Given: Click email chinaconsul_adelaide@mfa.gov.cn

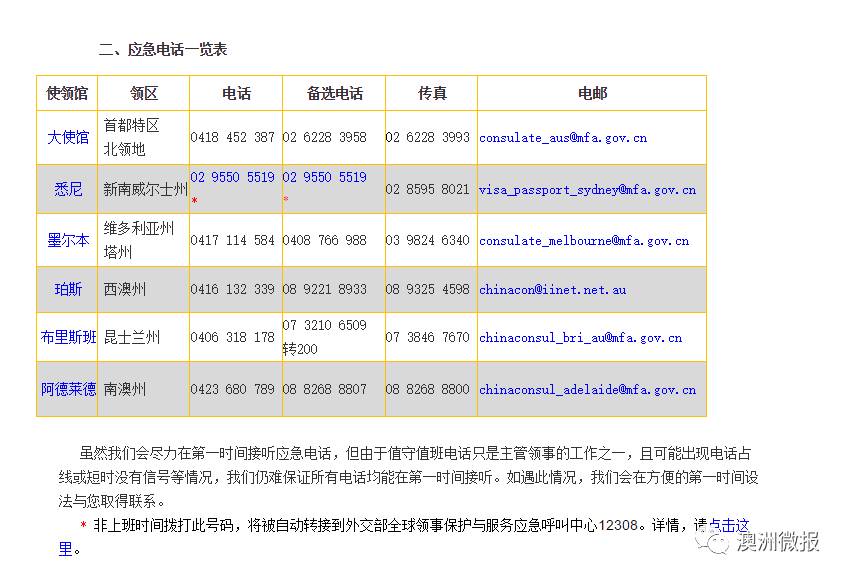Looking at the screenshot, I should click(587, 389).
